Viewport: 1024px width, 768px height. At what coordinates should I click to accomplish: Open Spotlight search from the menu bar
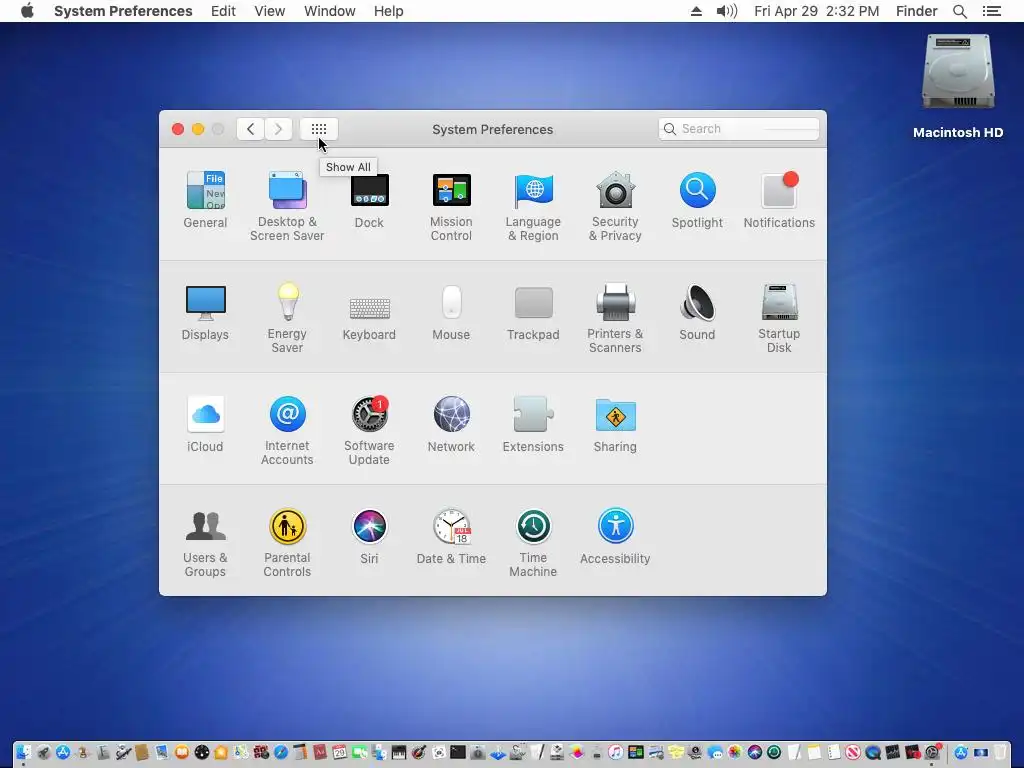pos(960,11)
